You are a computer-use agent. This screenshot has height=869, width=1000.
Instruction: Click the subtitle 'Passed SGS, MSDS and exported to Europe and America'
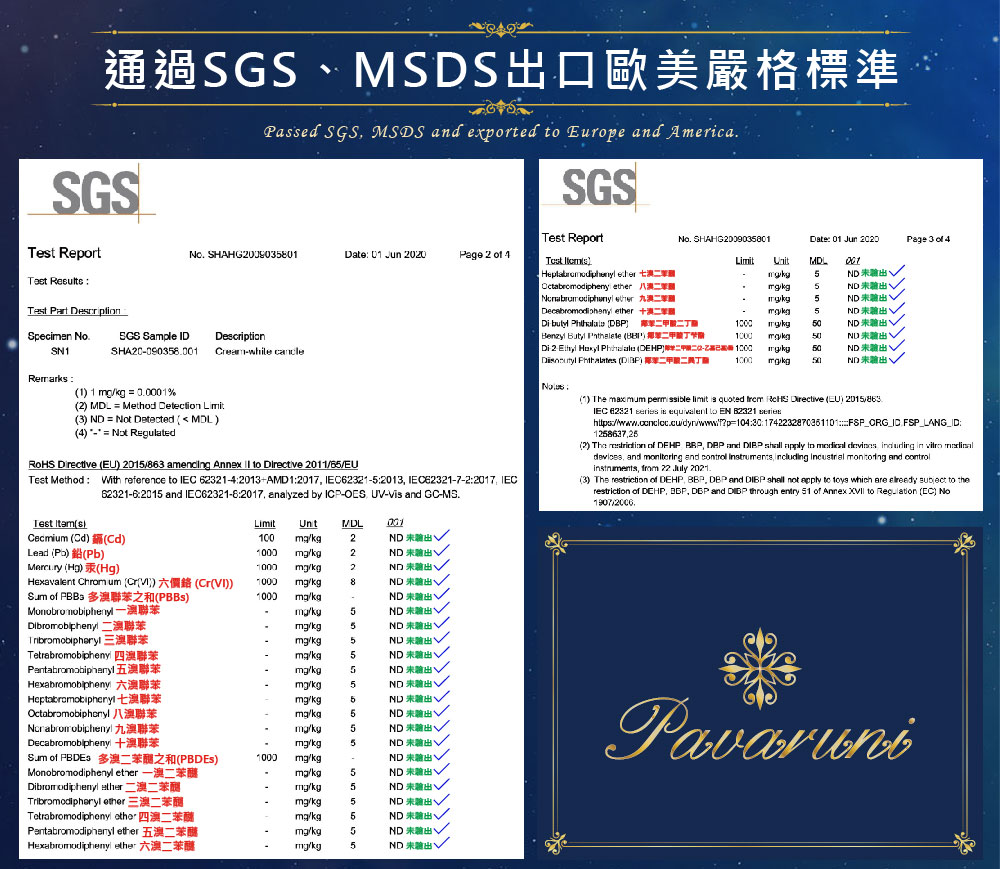(x=501, y=131)
